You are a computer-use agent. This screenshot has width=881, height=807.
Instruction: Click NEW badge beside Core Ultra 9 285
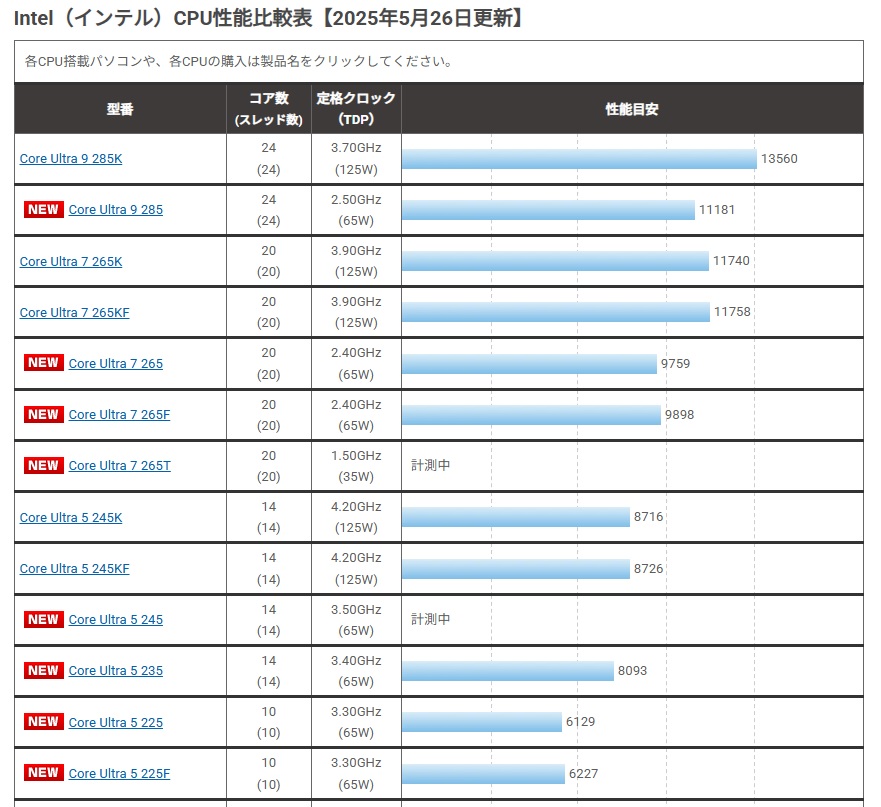[x=44, y=210]
